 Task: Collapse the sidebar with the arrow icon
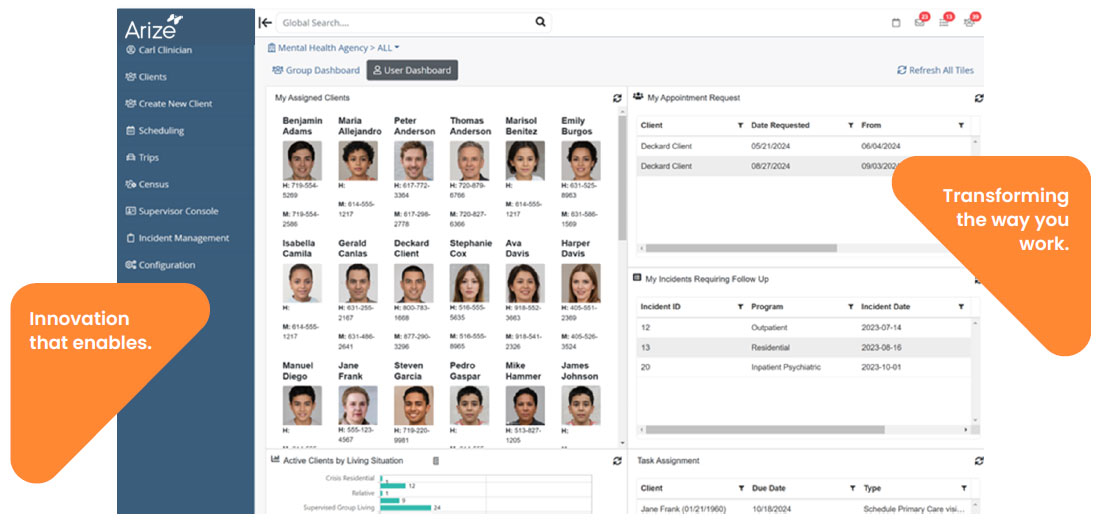pos(265,23)
